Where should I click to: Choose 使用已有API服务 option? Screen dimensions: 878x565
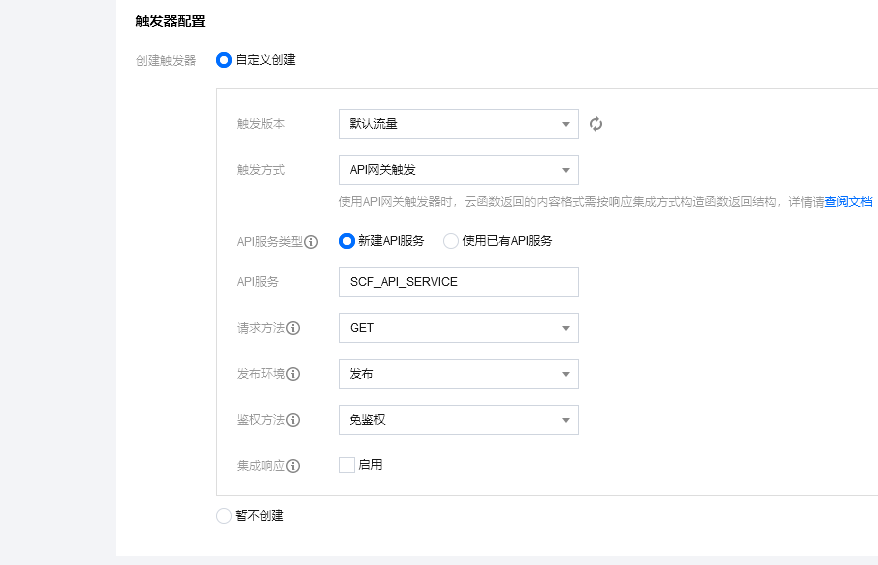pyautogui.click(x=451, y=241)
